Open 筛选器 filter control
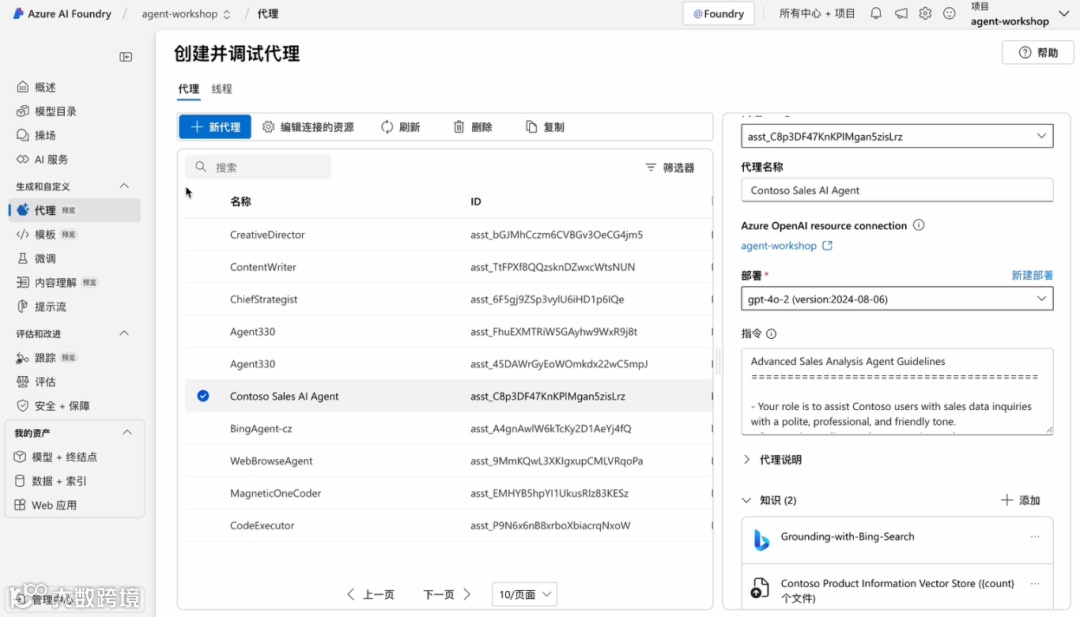Viewport: 1080px width, 617px height. [669, 167]
